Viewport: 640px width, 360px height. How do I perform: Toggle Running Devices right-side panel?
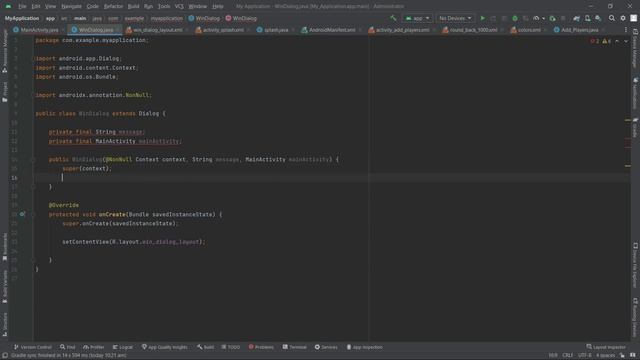(635, 317)
